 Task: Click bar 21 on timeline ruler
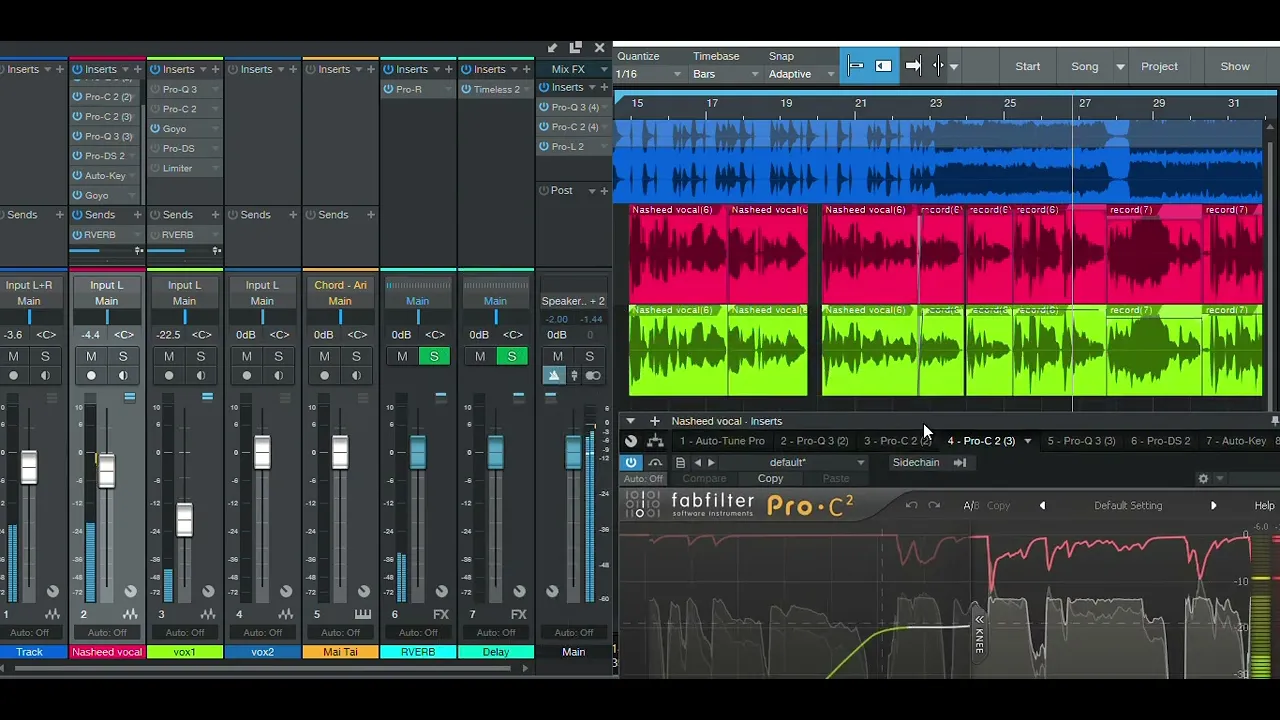coord(860,103)
